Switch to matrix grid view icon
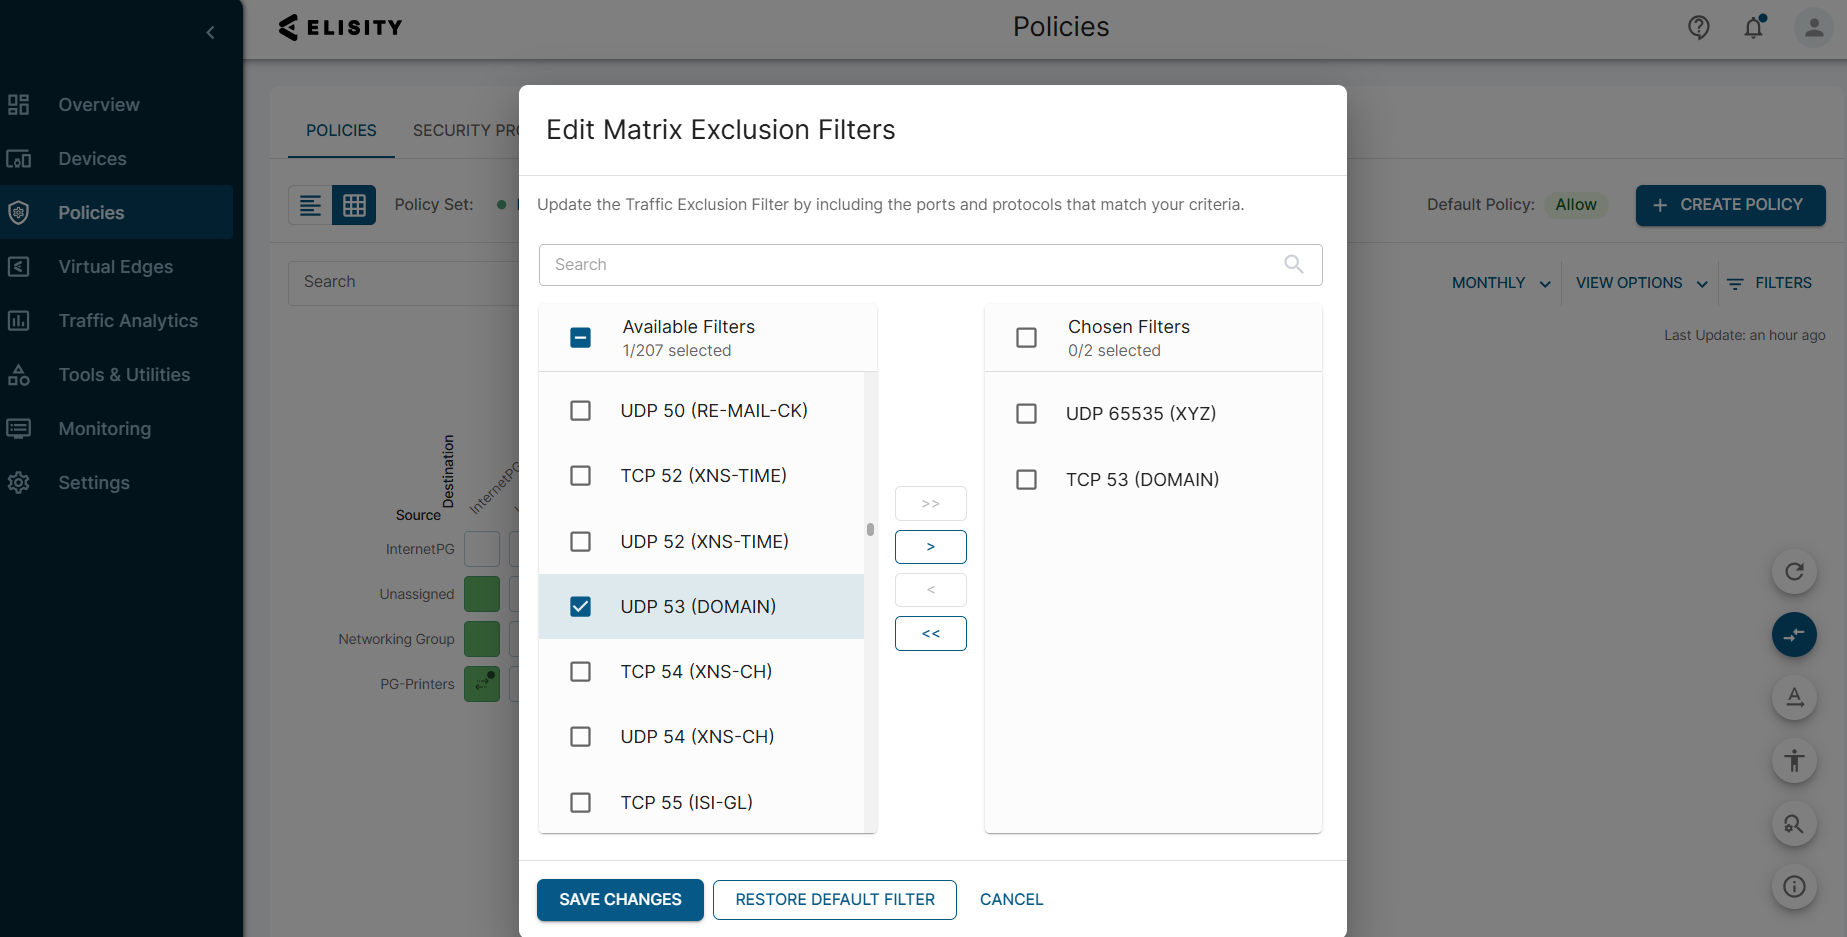 pyautogui.click(x=354, y=205)
